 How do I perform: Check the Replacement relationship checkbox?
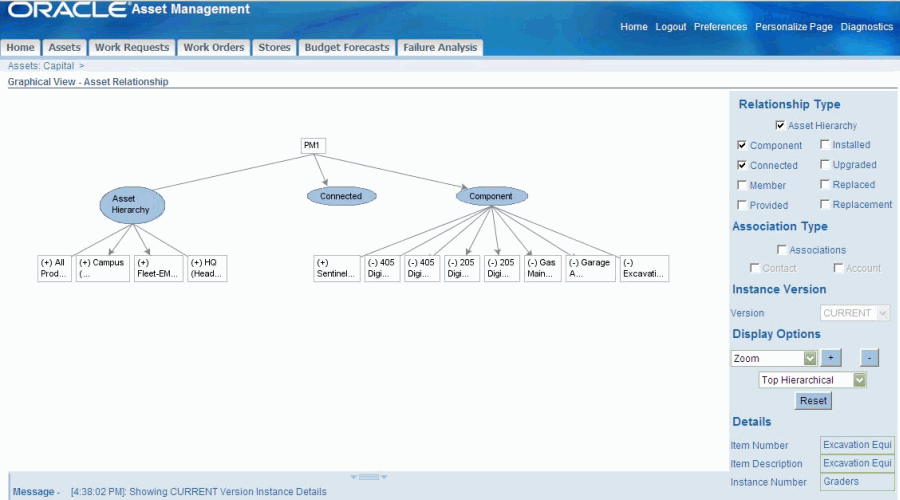click(825, 204)
